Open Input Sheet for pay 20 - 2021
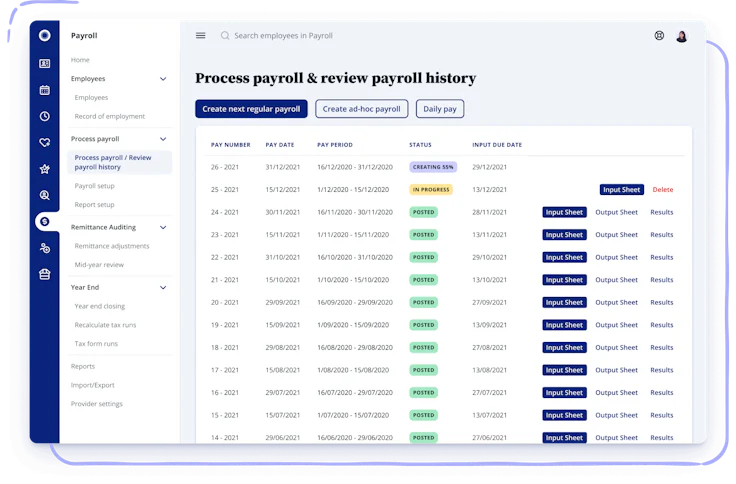 pos(564,302)
